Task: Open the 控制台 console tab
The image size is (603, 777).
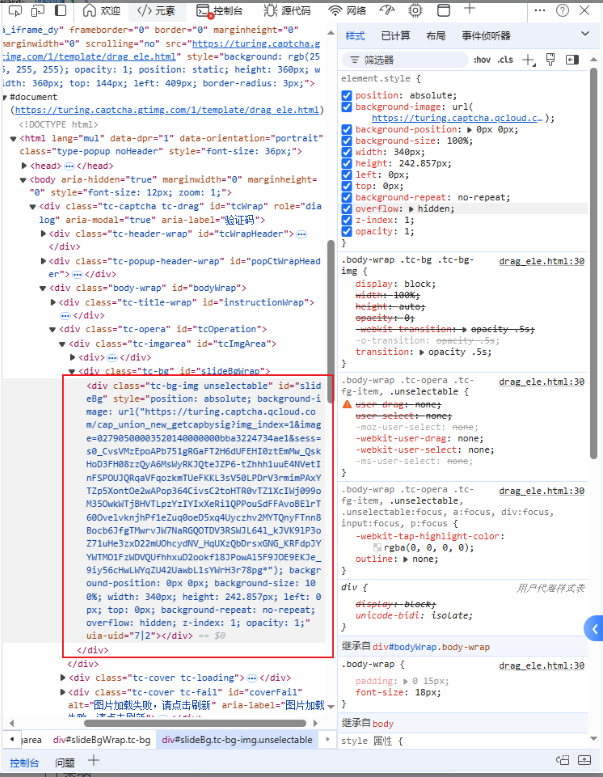Action: [219, 10]
